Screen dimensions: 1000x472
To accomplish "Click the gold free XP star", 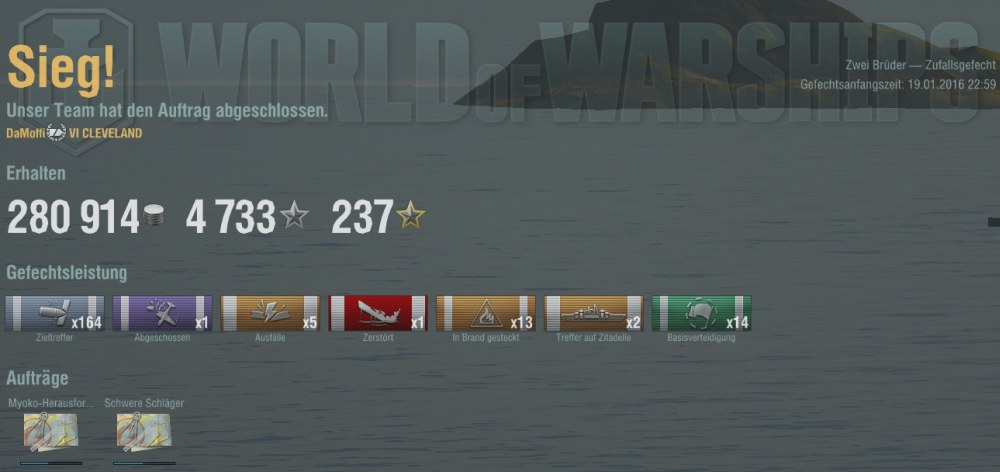I will pyautogui.click(x=410, y=215).
